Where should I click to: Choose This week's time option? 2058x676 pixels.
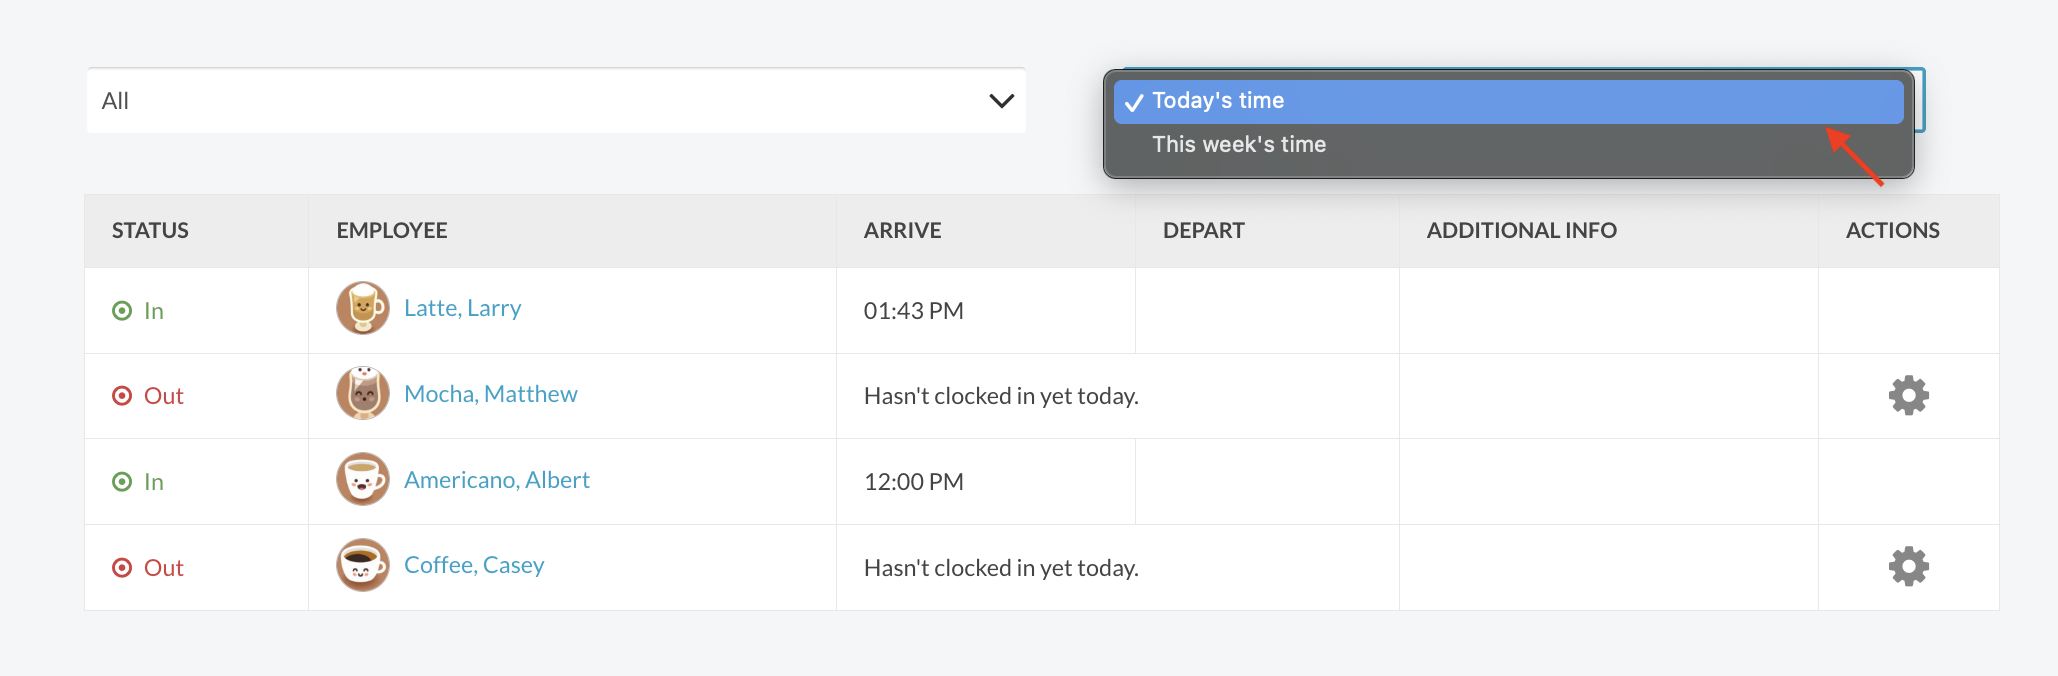tap(1239, 145)
